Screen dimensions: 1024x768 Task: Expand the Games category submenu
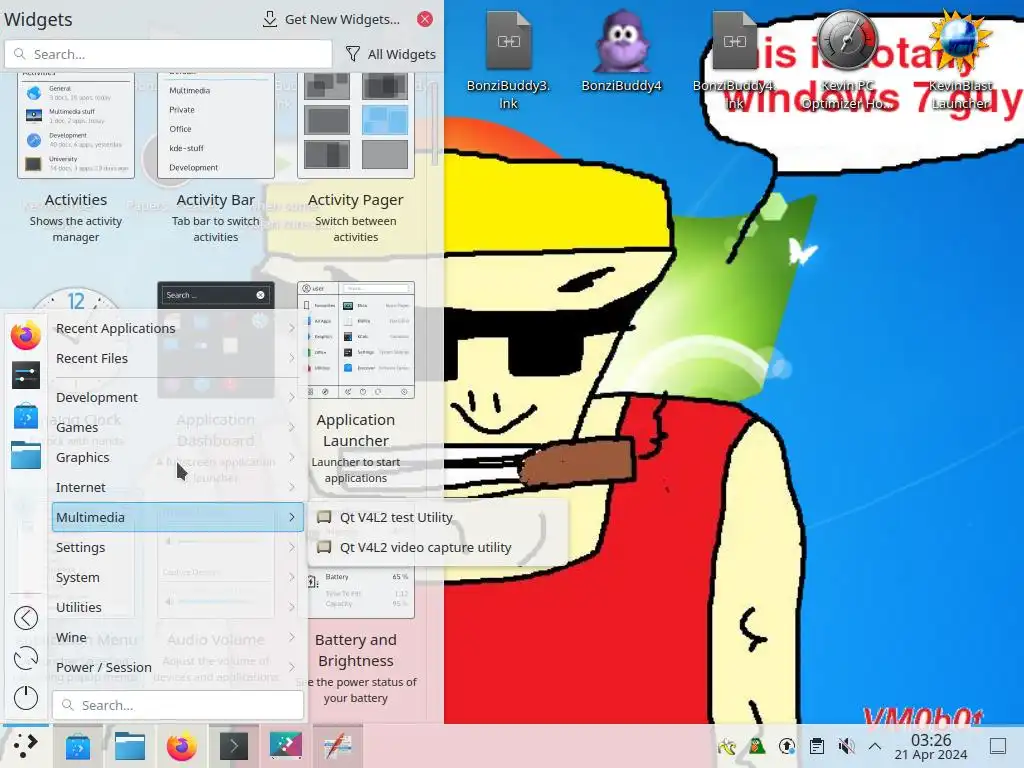[x=176, y=427]
